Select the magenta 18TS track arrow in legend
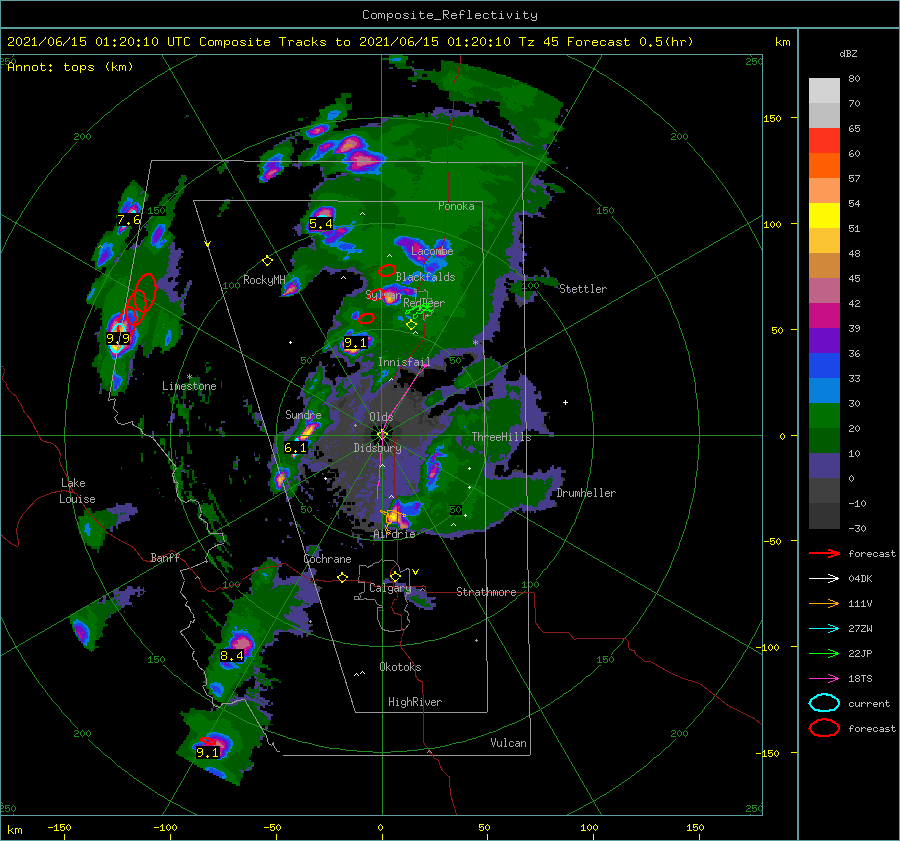The image size is (900, 841). 824,679
